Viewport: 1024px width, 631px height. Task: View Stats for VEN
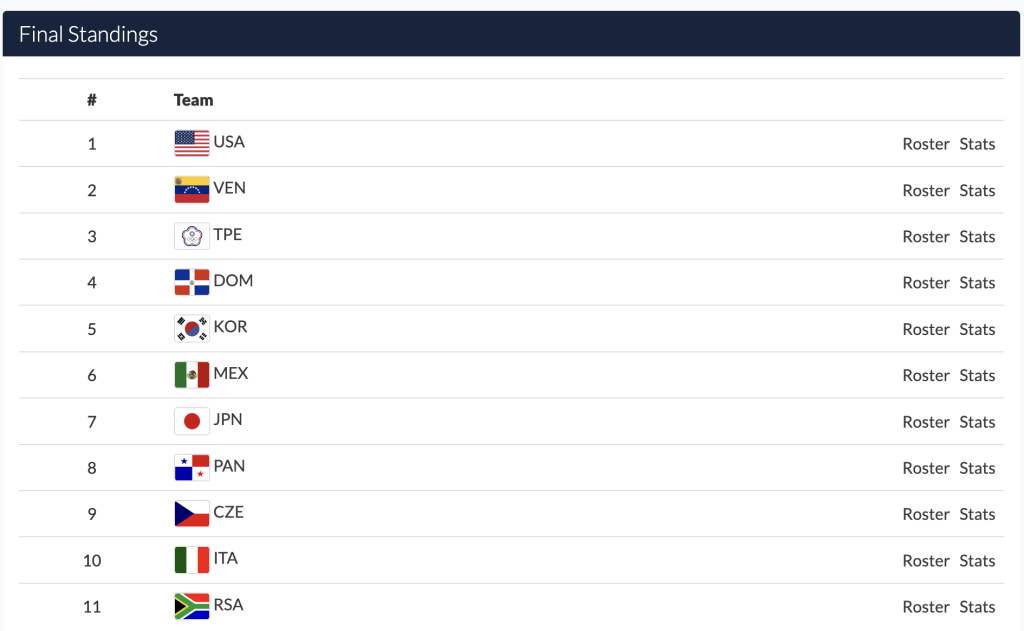click(977, 190)
